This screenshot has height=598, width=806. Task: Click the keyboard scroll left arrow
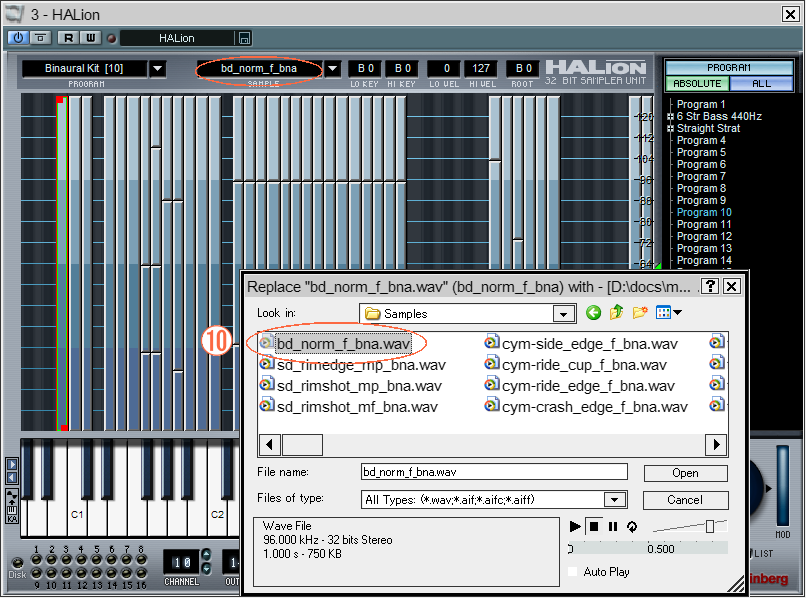click(12, 478)
